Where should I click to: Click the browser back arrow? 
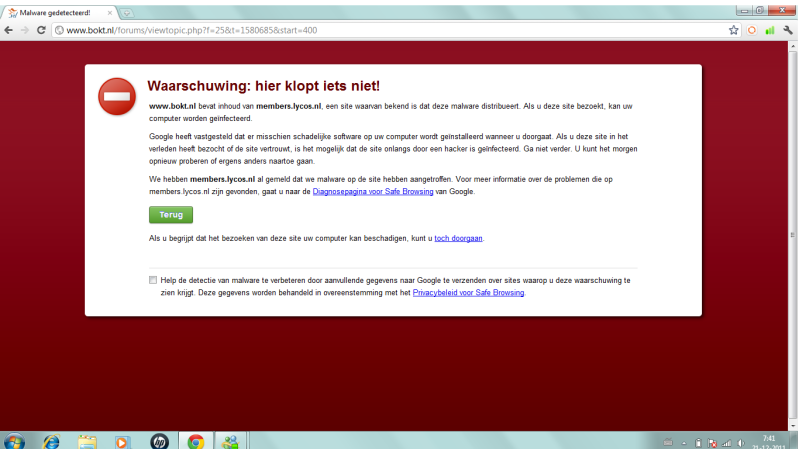[x=9, y=30]
